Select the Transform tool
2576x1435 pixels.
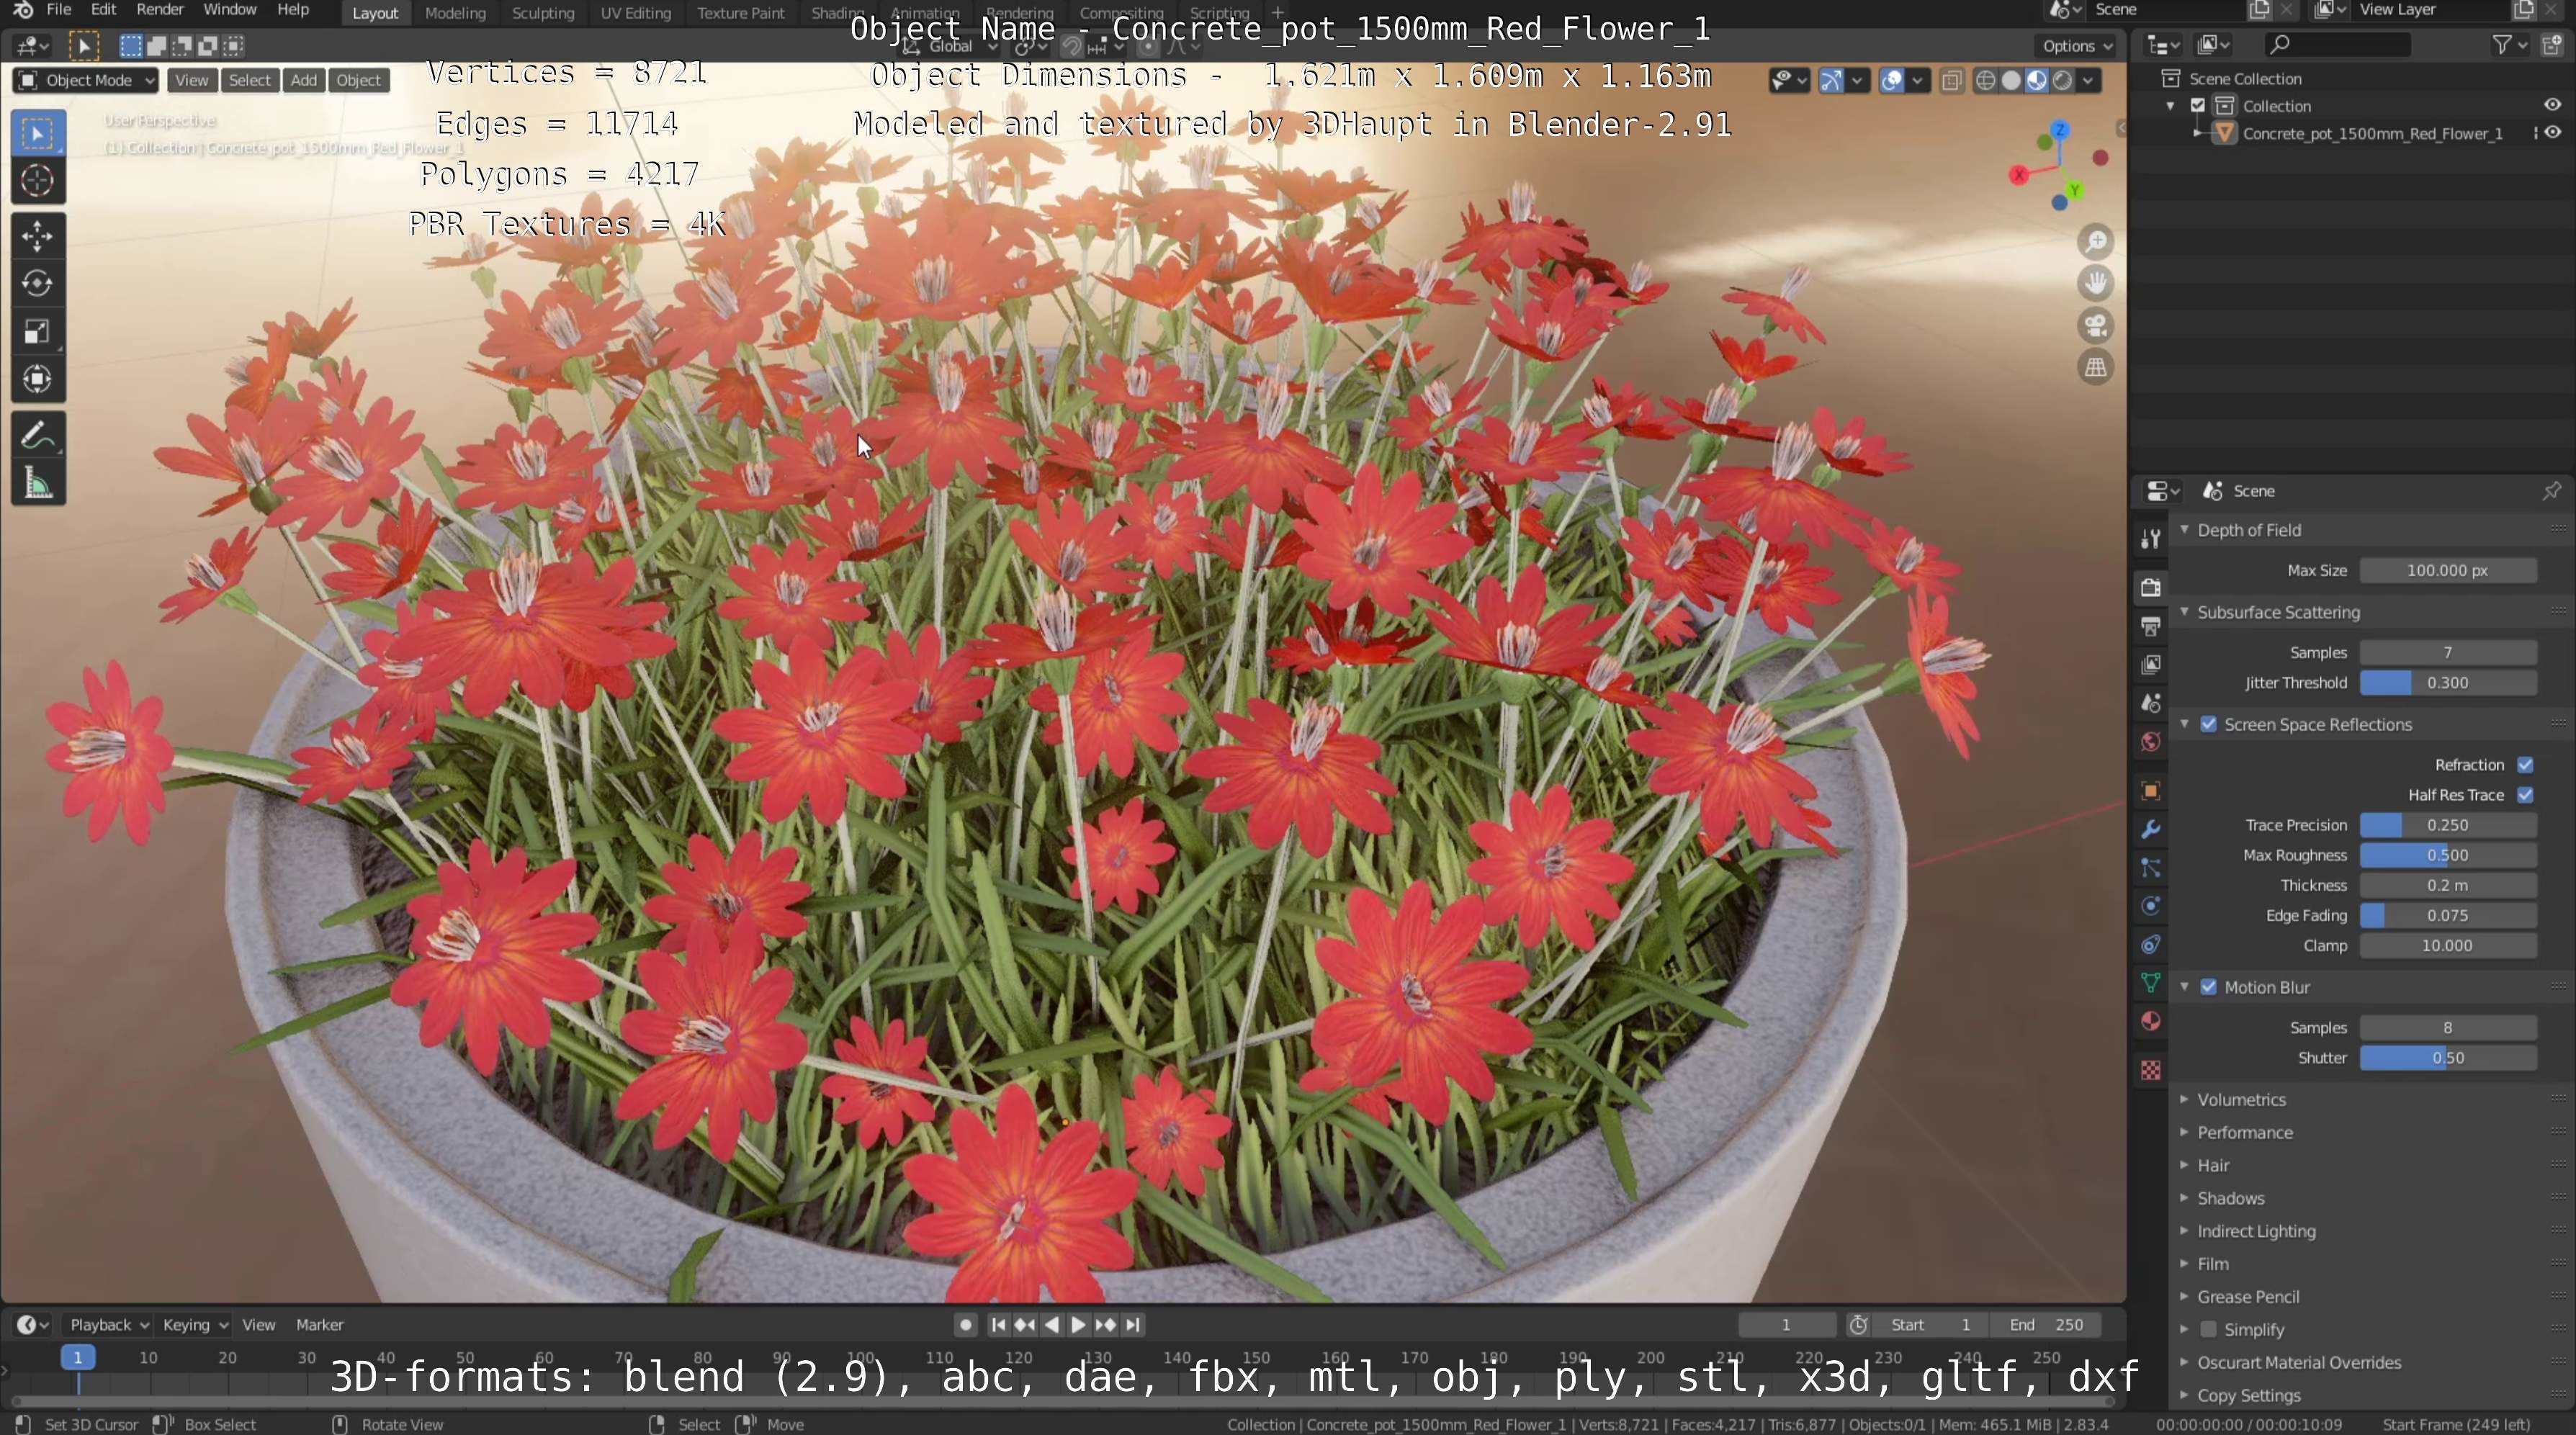click(38, 379)
